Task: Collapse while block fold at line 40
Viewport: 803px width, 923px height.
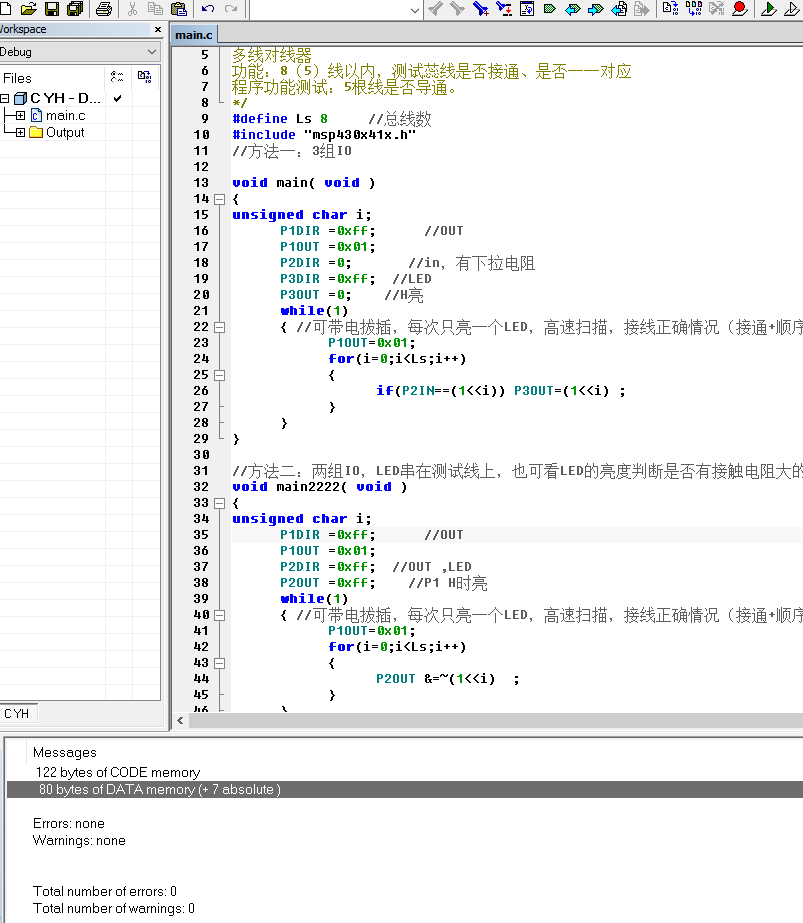Action: pos(220,615)
